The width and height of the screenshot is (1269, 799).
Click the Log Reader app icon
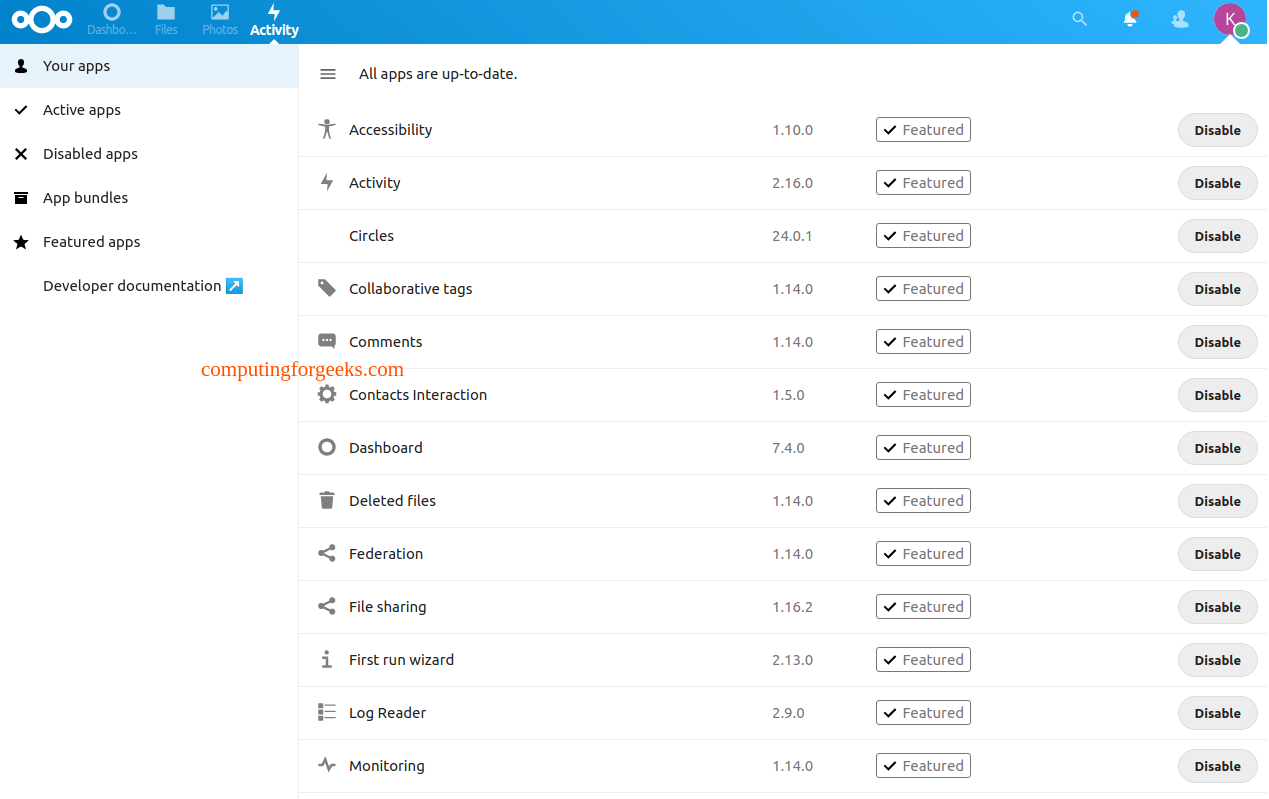coord(326,712)
